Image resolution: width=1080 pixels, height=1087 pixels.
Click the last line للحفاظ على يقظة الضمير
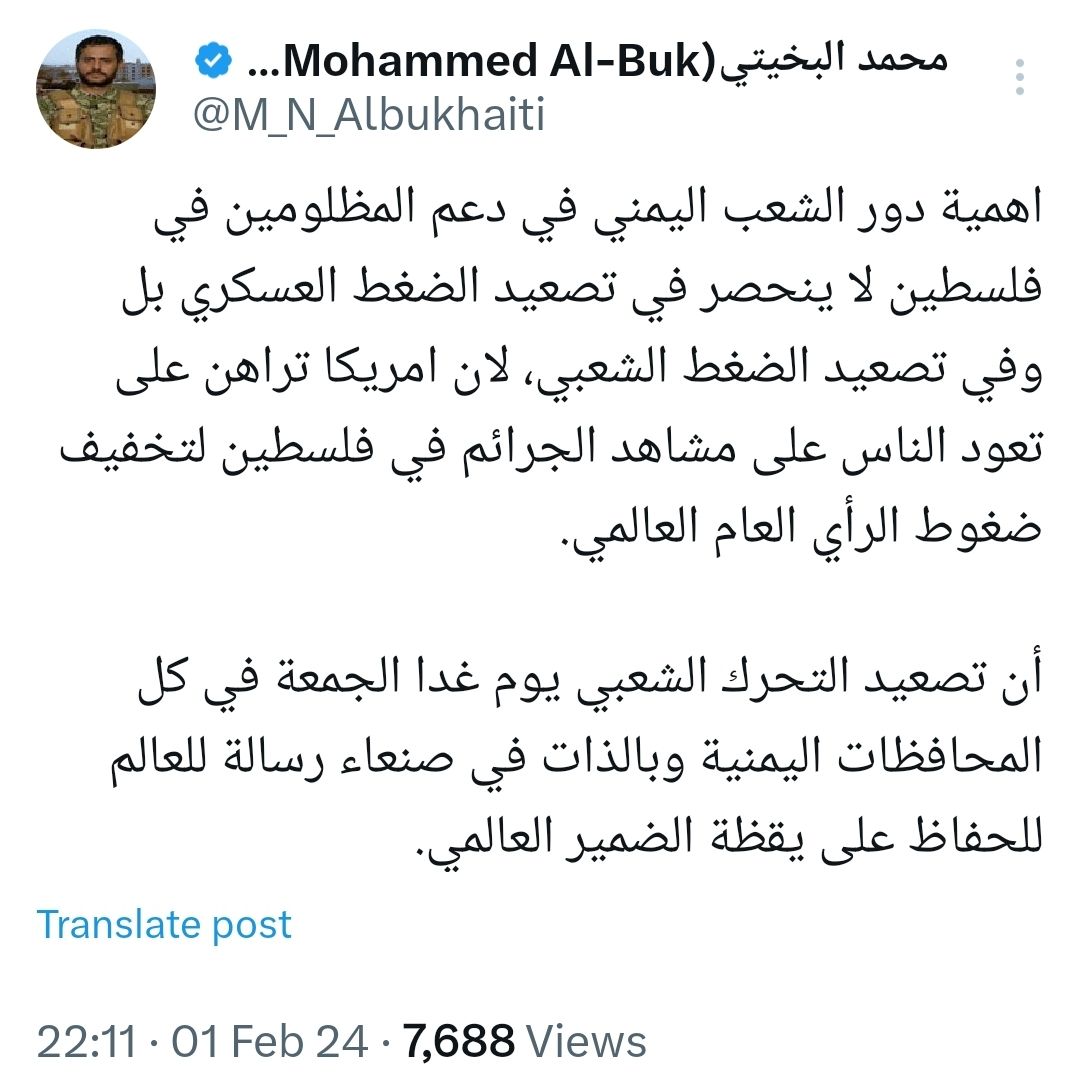tap(730, 842)
